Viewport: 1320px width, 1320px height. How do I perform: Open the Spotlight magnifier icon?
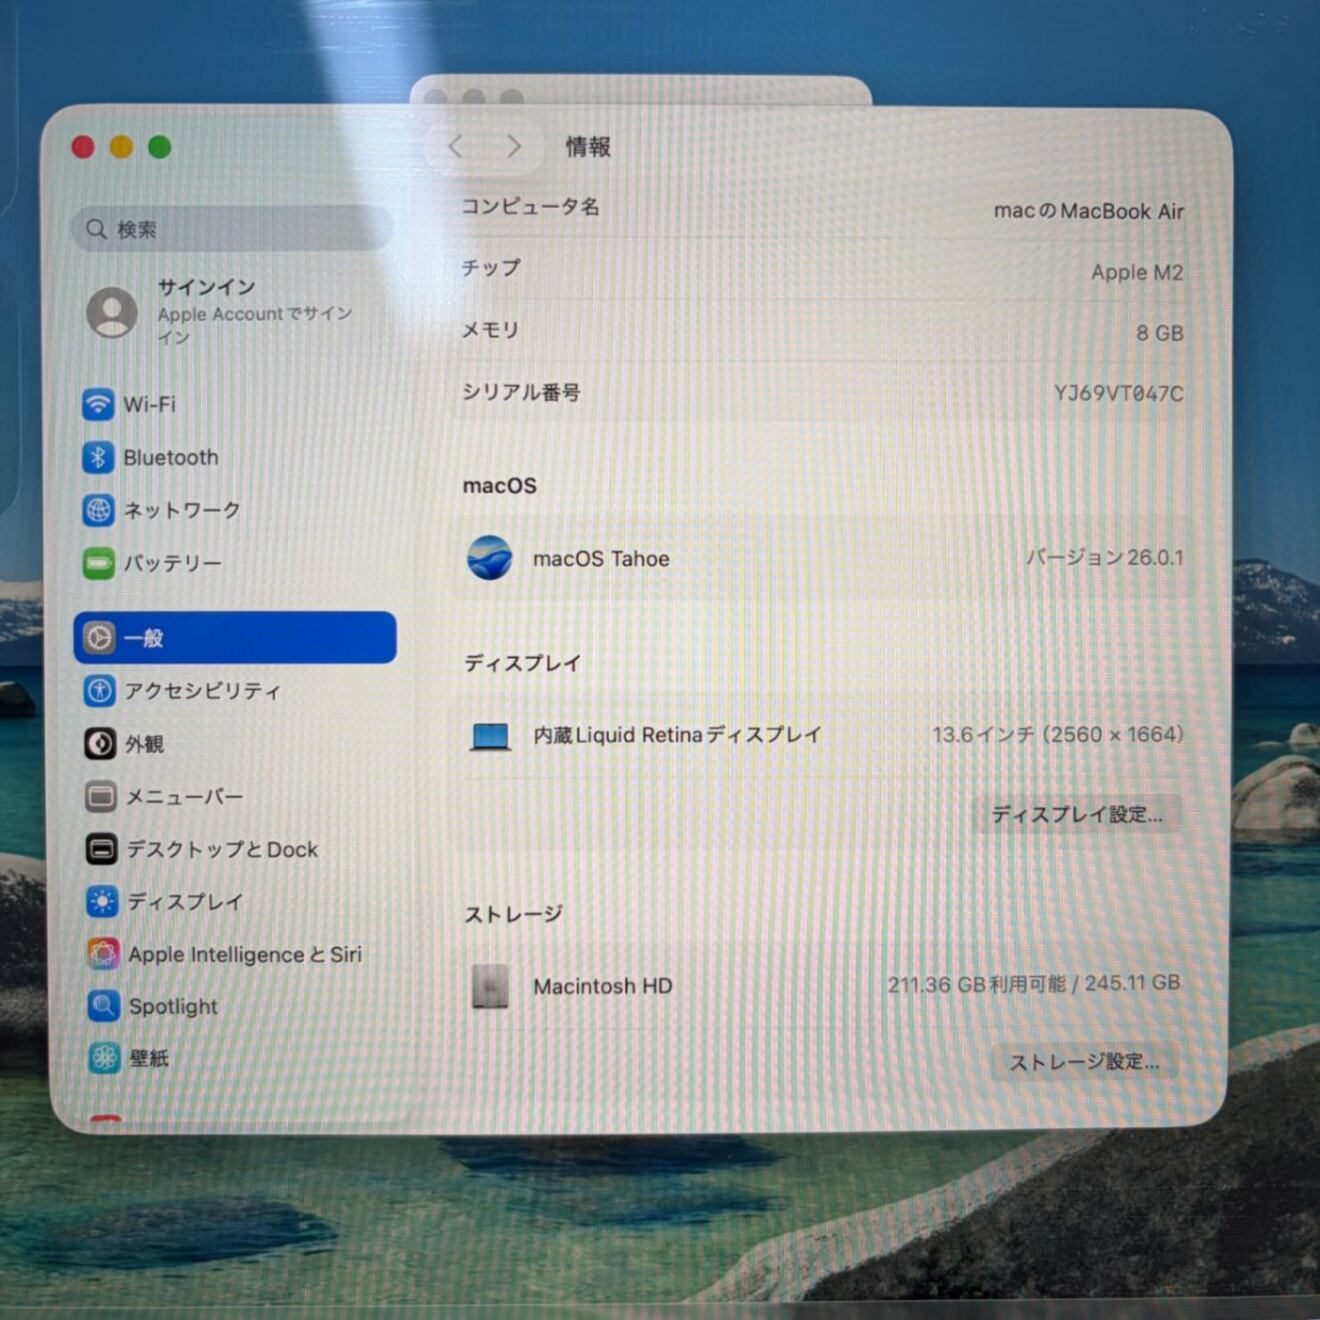pyautogui.click(x=103, y=1005)
